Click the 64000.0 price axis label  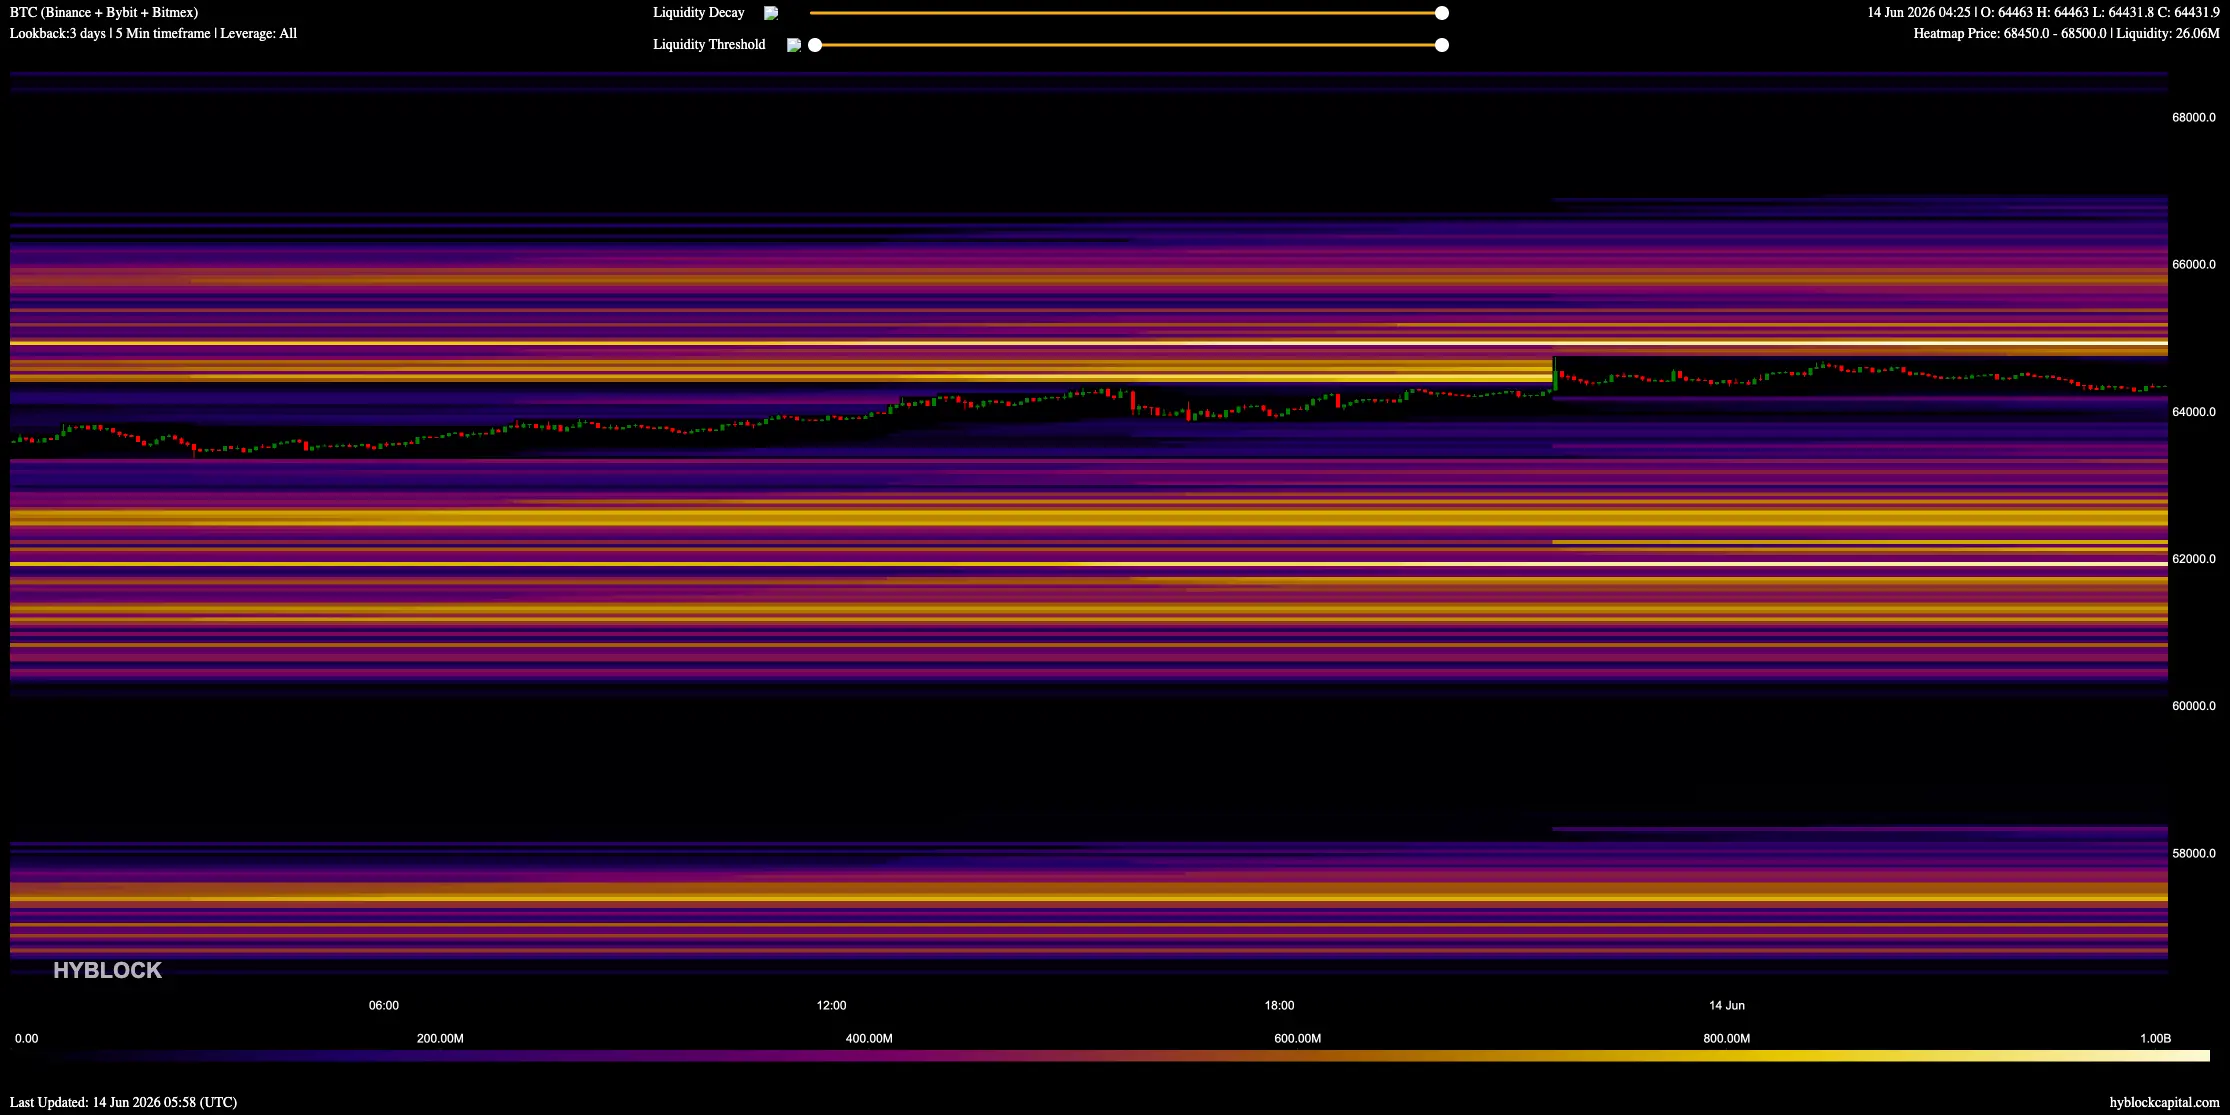[x=2193, y=411]
